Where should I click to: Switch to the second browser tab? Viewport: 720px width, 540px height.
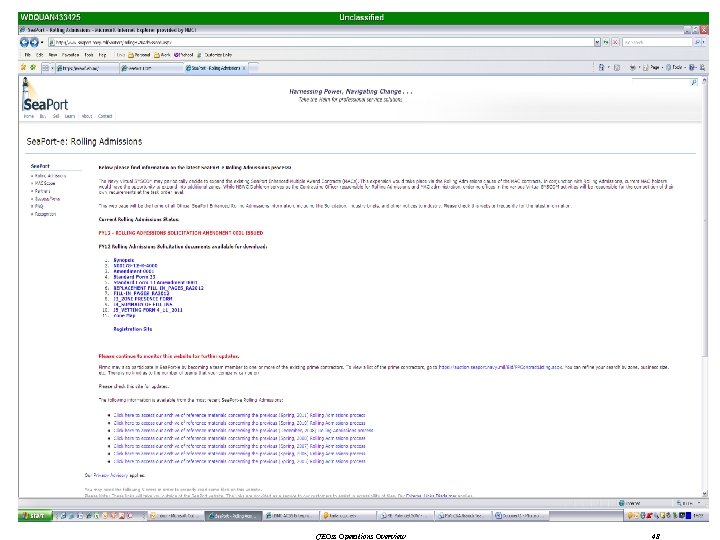click(x=151, y=68)
